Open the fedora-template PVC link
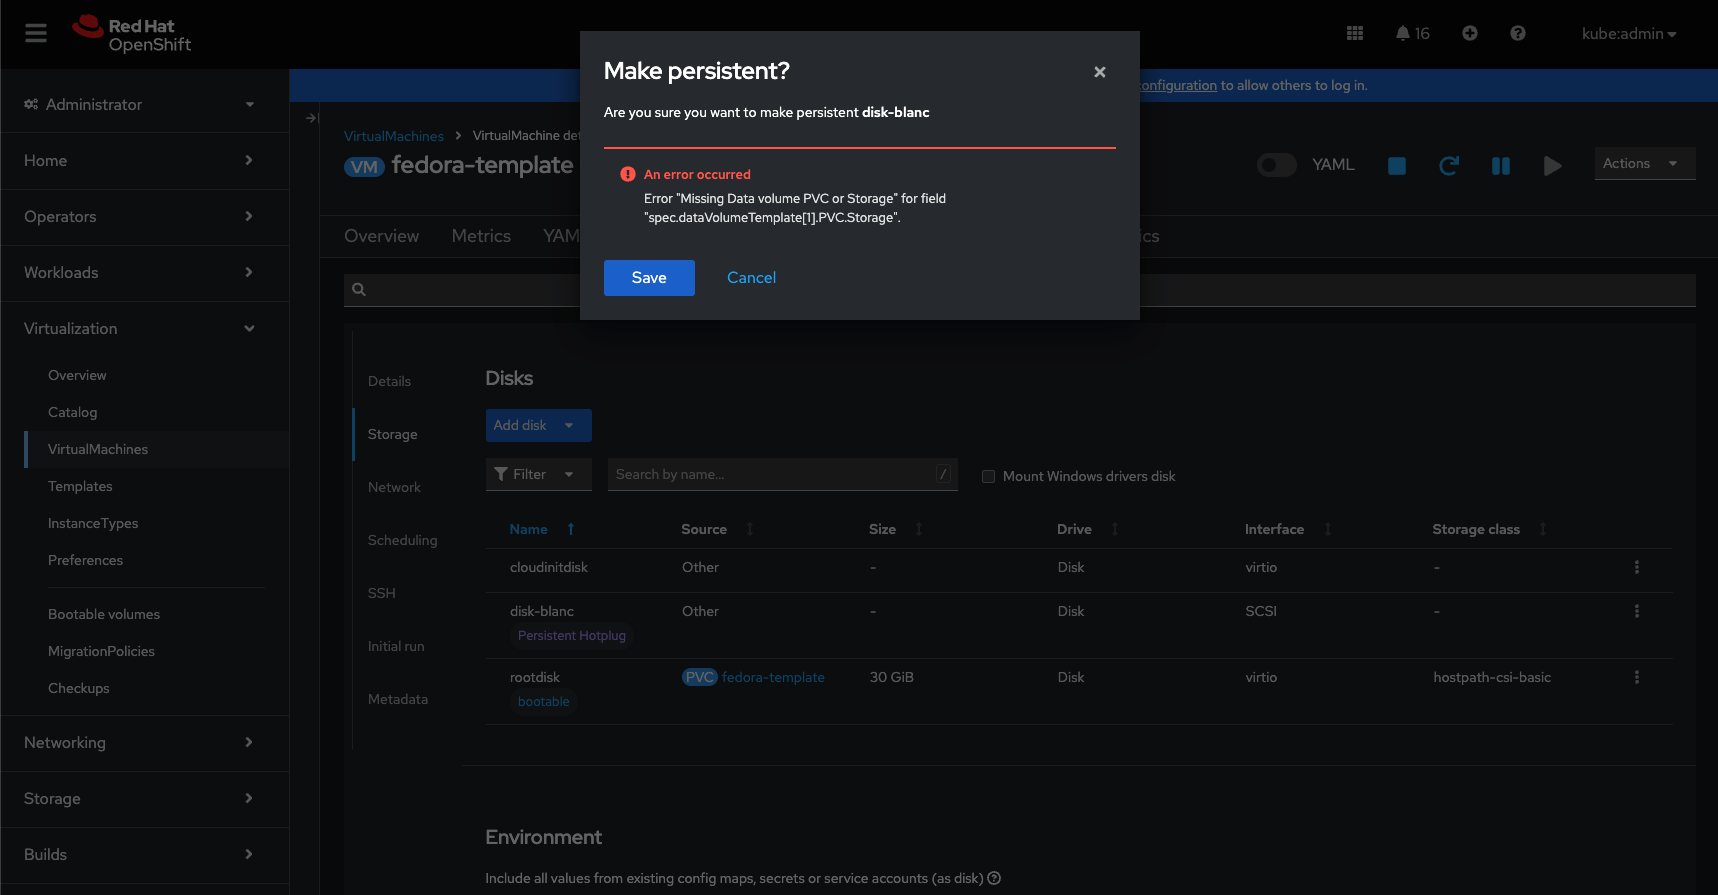 tap(773, 677)
